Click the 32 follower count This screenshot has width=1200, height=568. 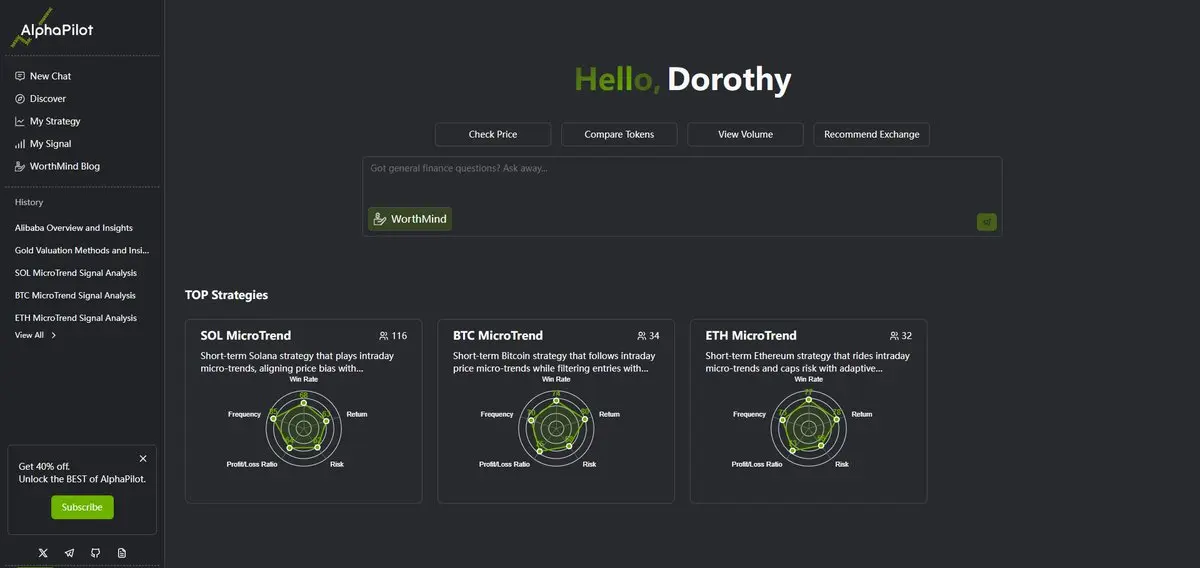point(906,336)
